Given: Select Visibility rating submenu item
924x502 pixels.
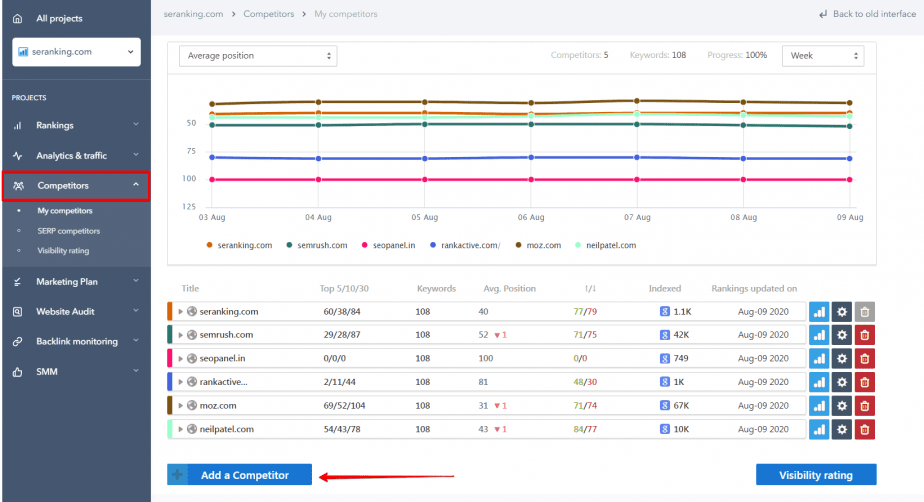Looking at the screenshot, I should tap(63, 251).
